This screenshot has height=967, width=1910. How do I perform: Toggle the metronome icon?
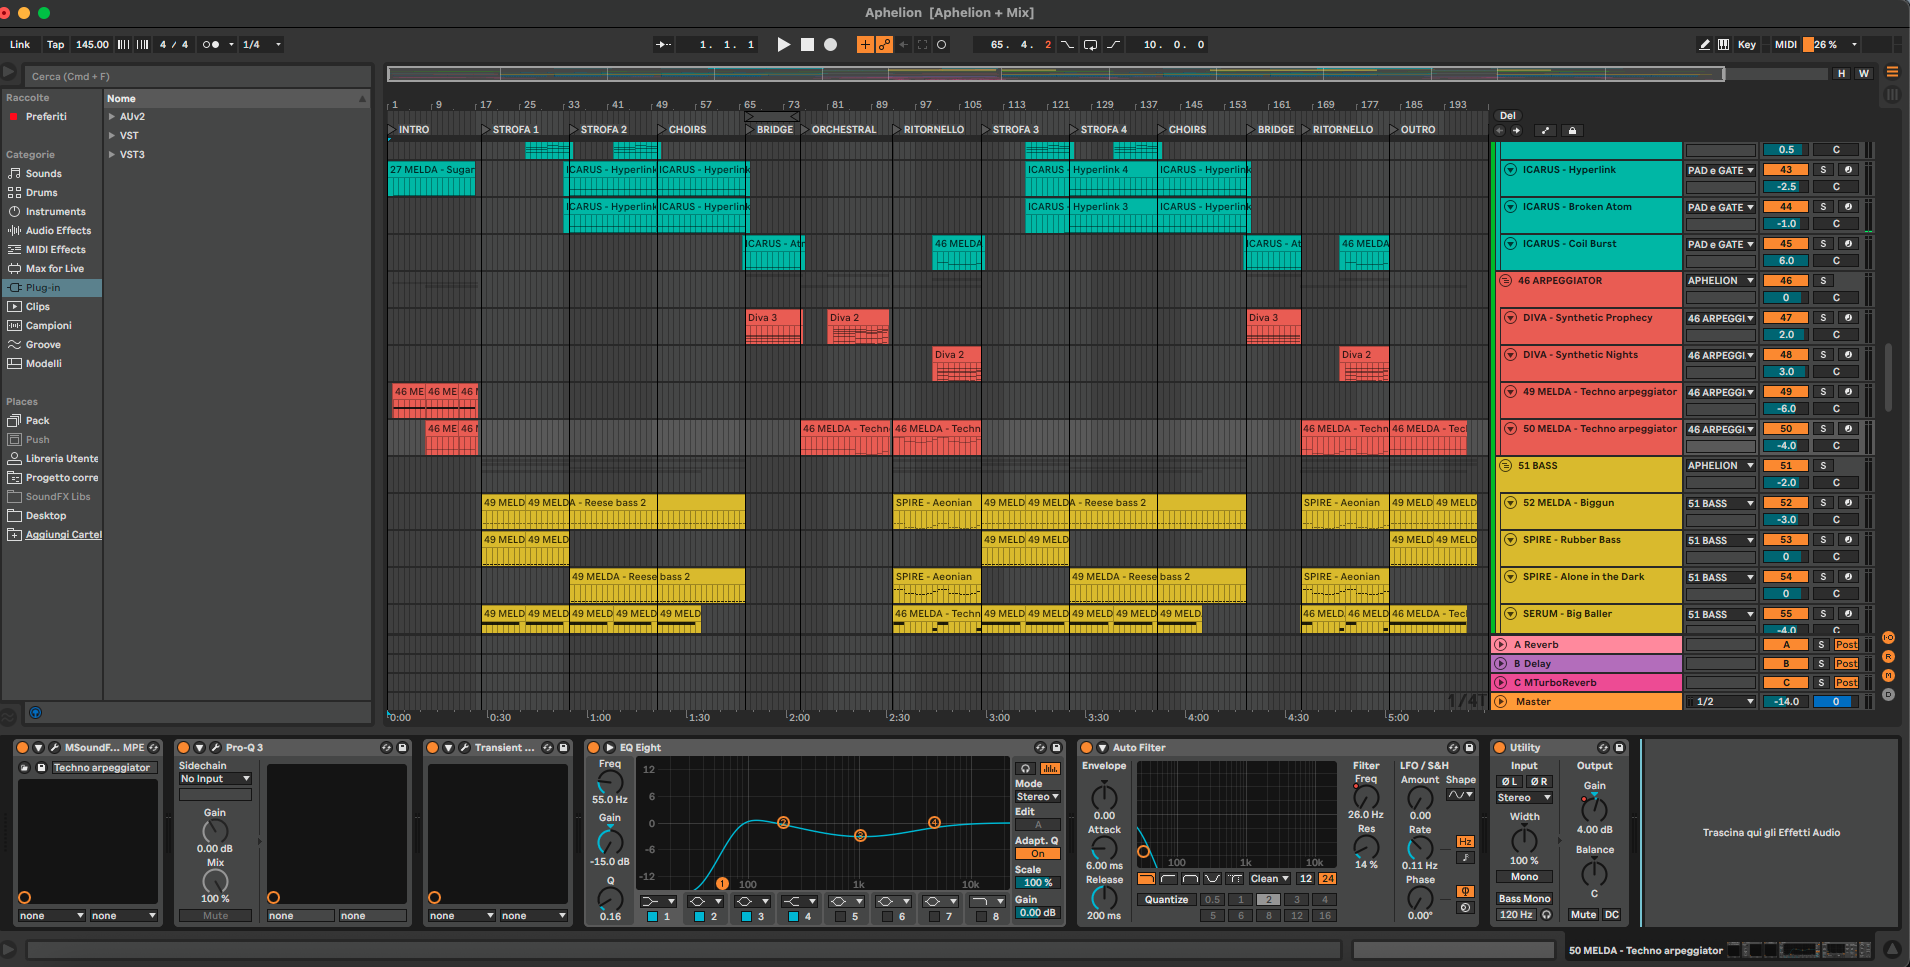pos(211,44)
